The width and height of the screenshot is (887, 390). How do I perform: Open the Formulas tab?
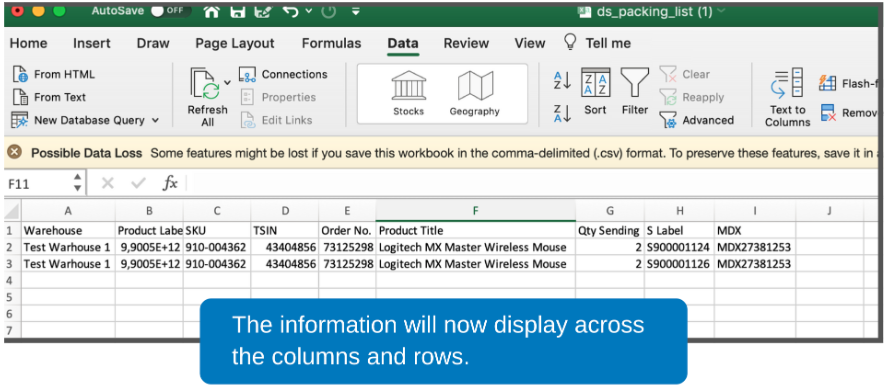[x=331, y=44]
